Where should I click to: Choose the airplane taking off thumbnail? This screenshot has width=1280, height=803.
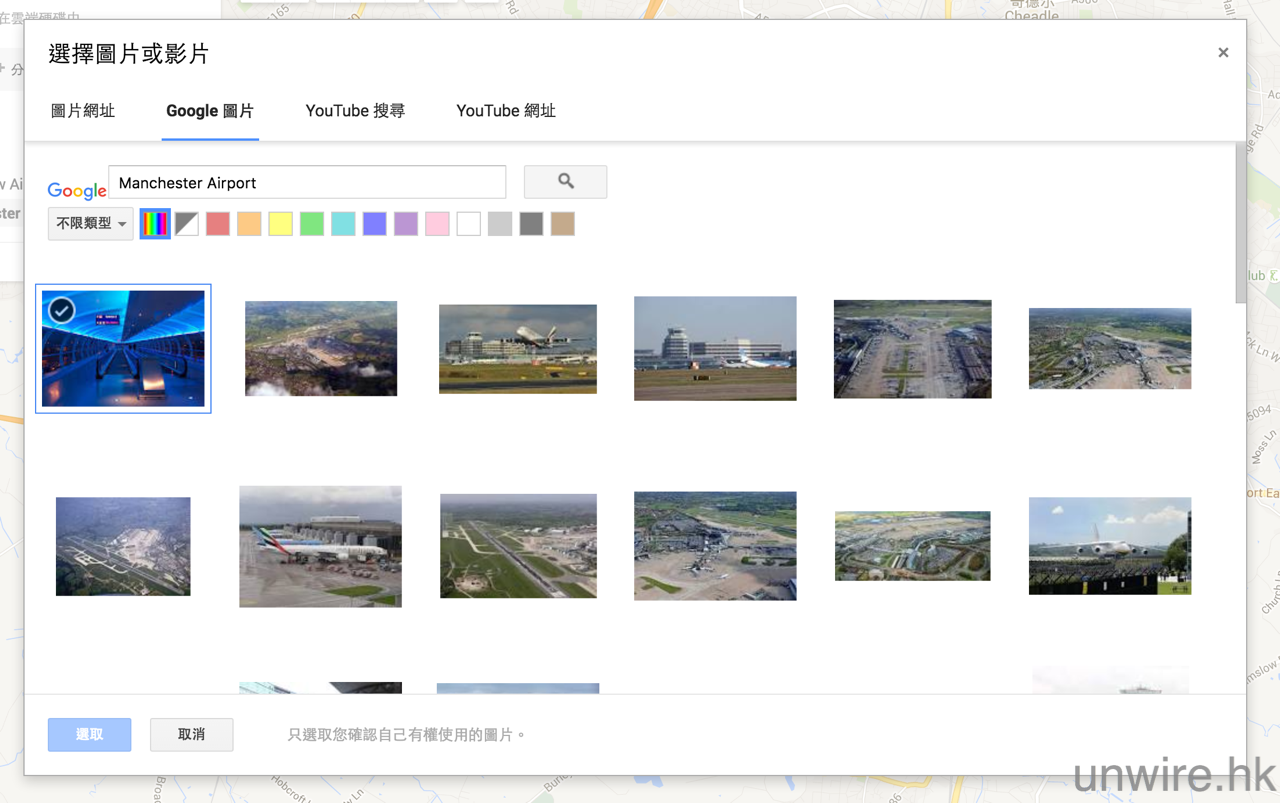click(518, 348)
